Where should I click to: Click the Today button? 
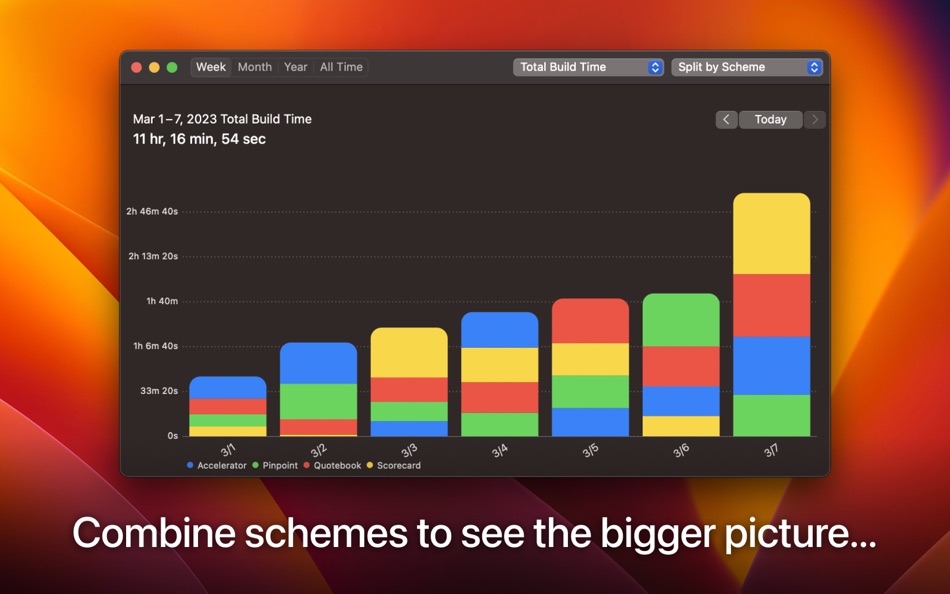[771, 119]
